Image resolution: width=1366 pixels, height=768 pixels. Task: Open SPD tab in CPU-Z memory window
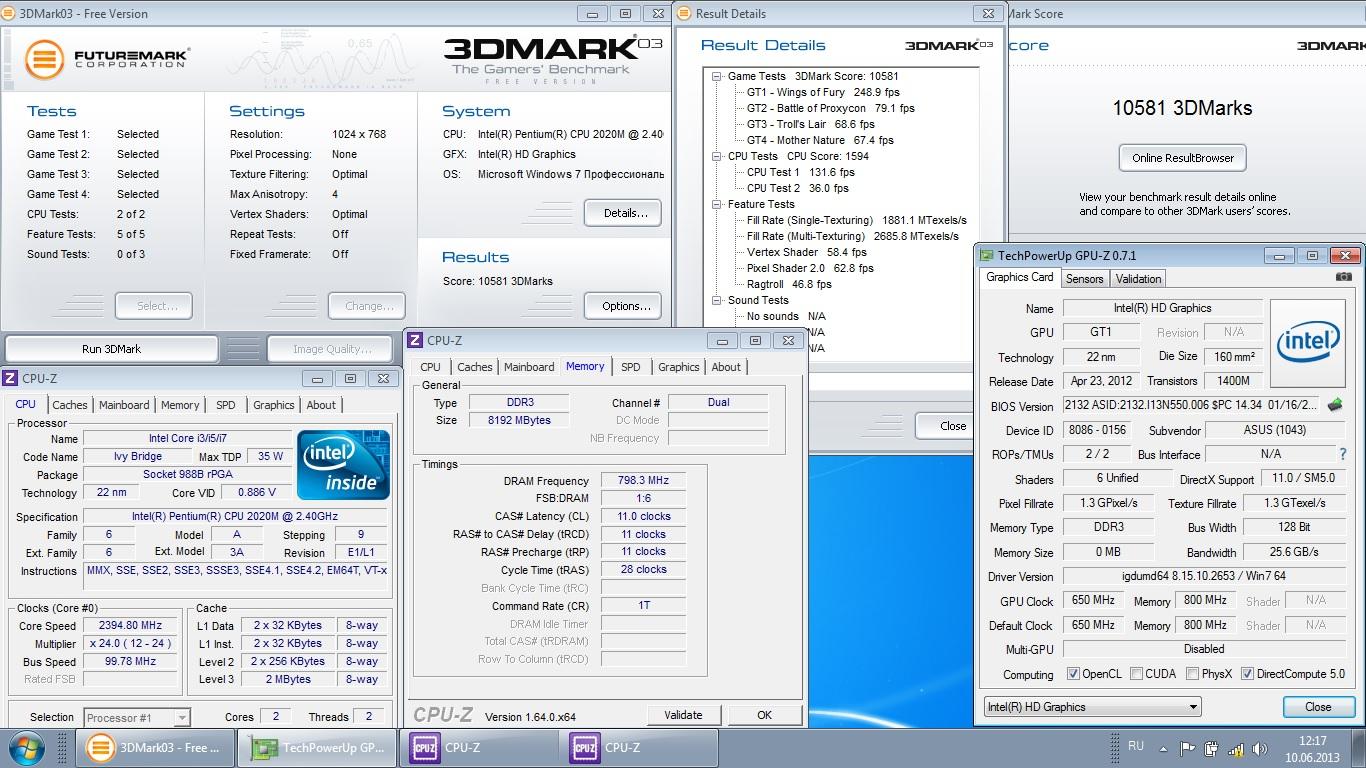pos(630,367)
